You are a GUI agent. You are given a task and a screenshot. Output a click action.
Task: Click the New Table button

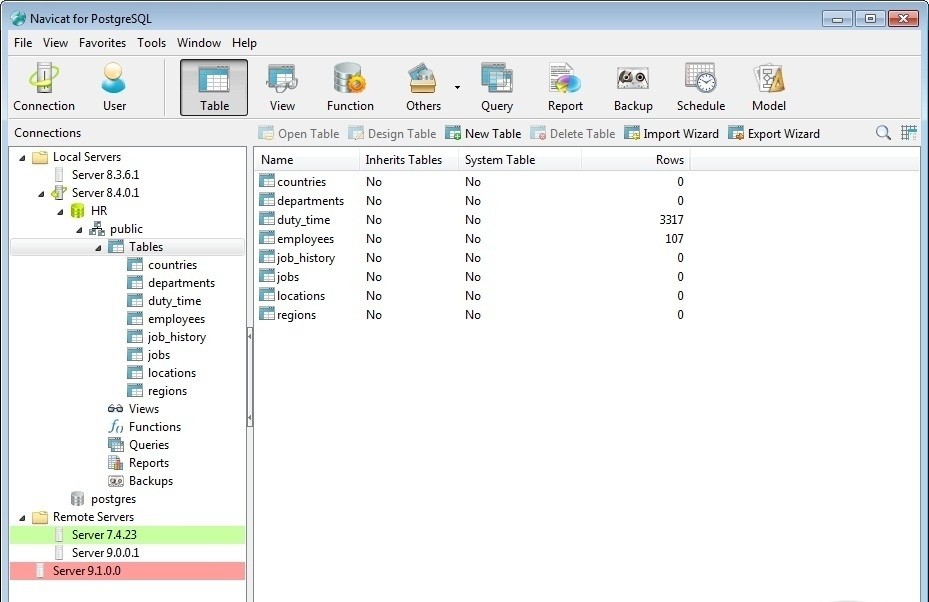(x=483, y=133)
